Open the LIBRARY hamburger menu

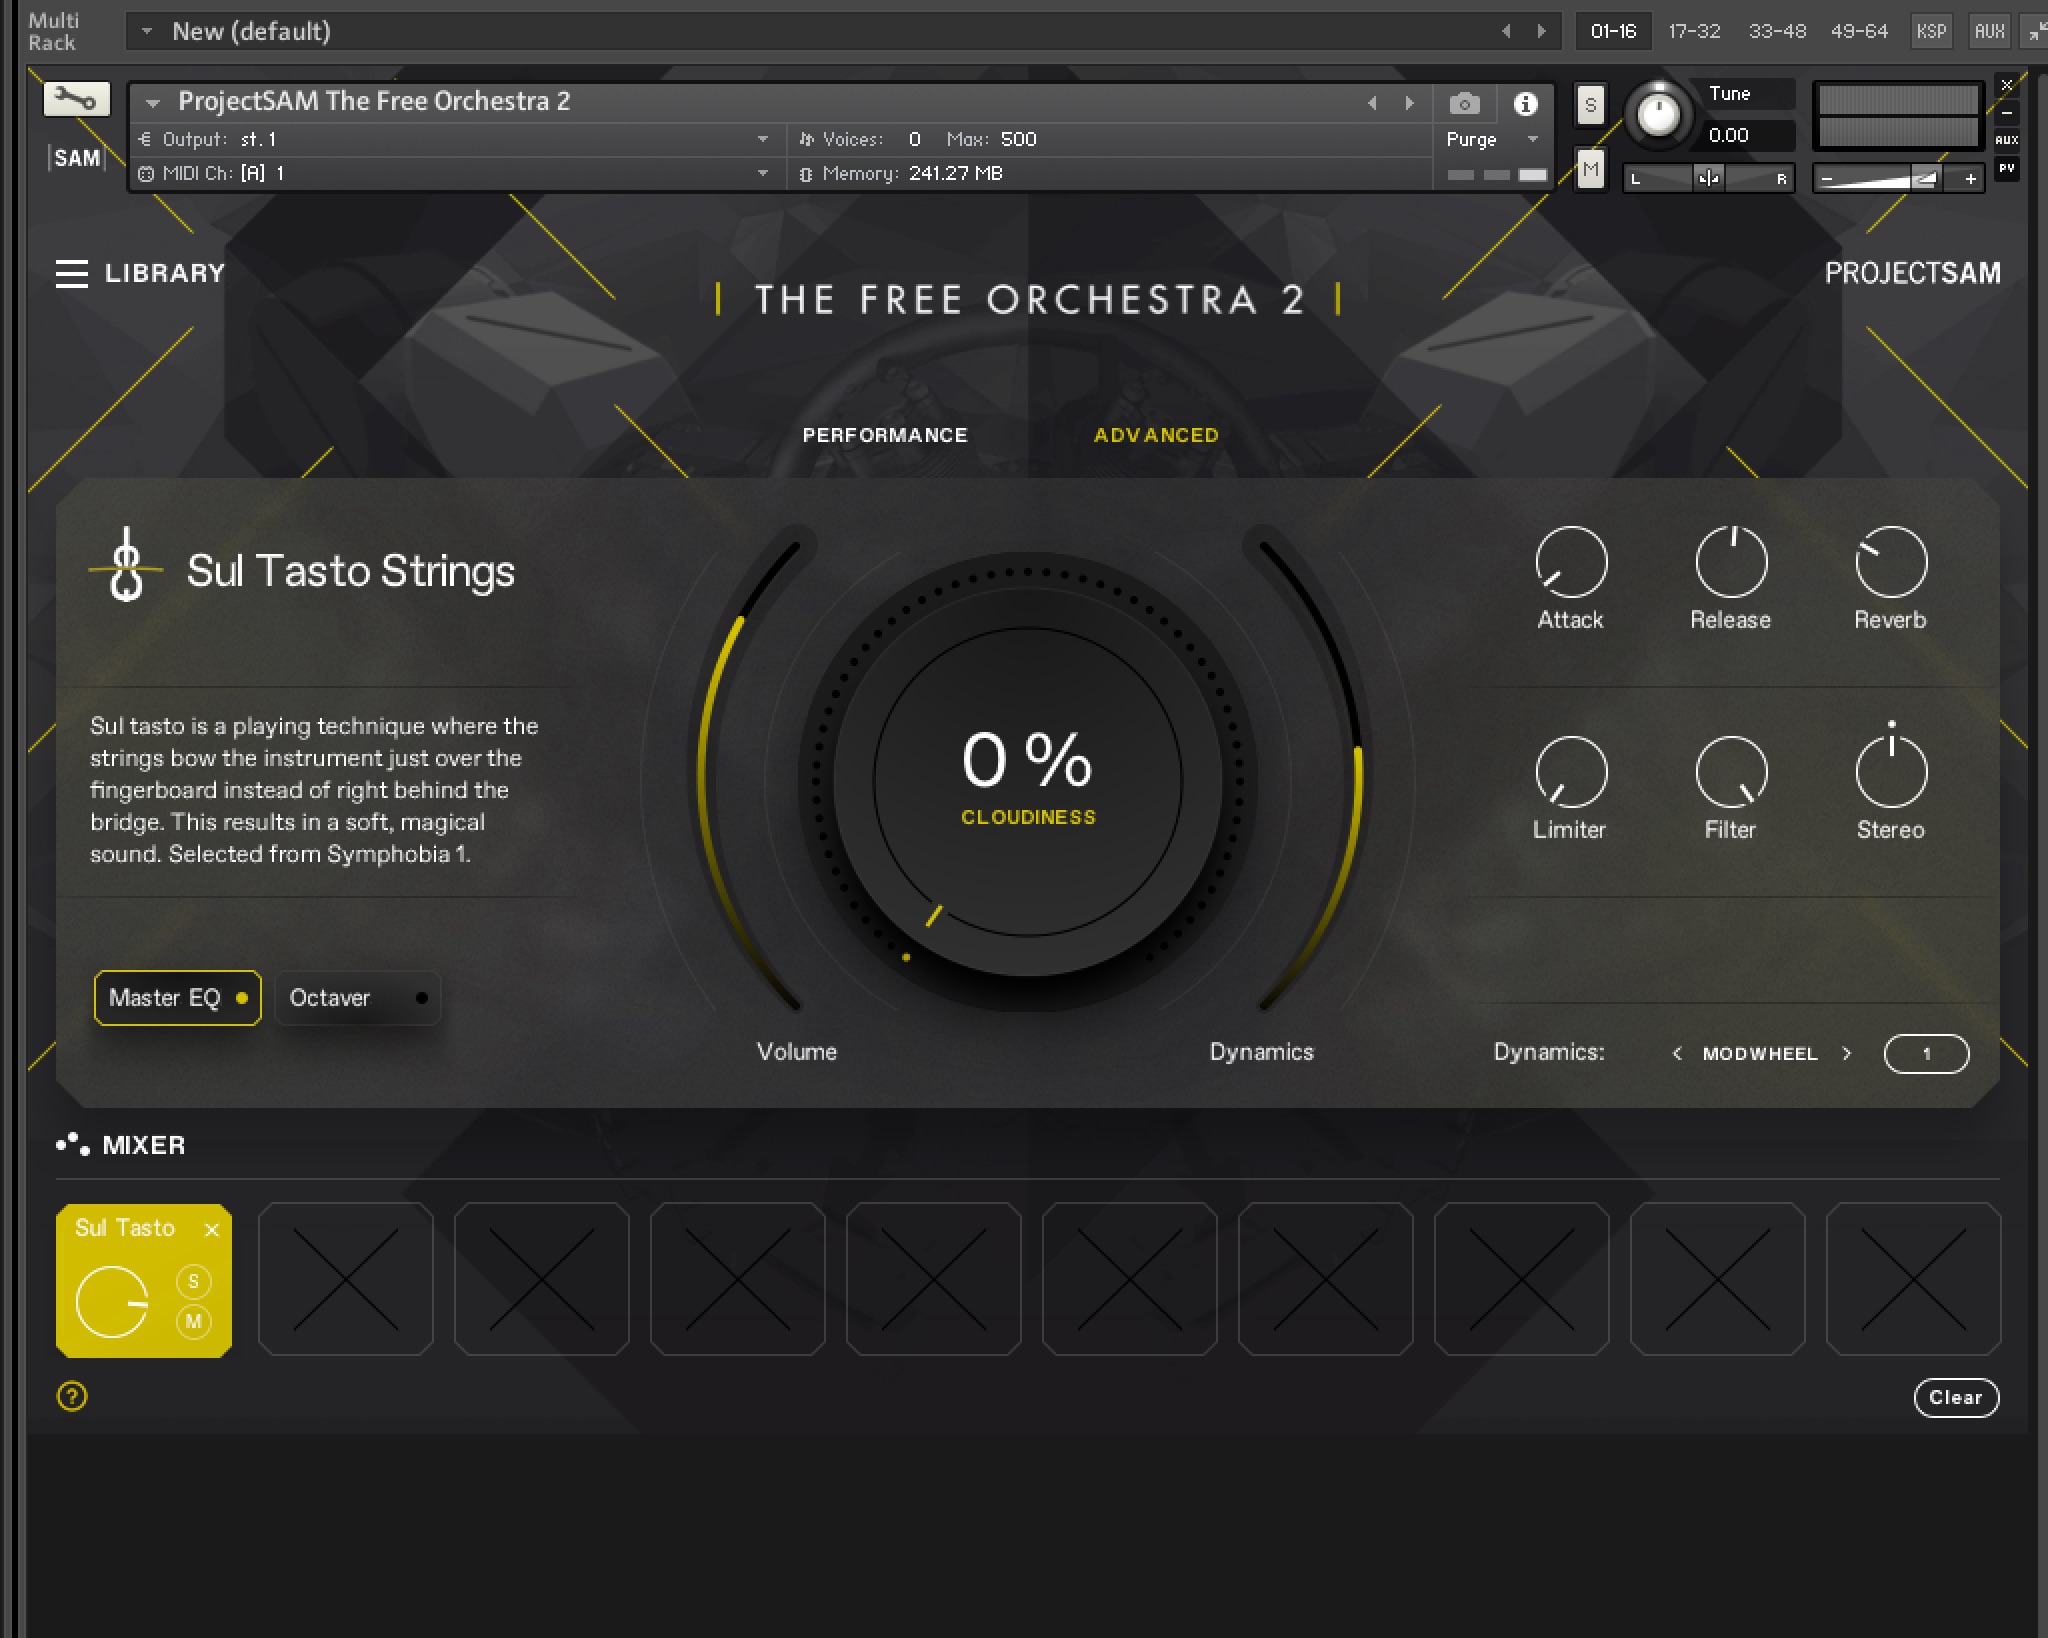point(72,273)
